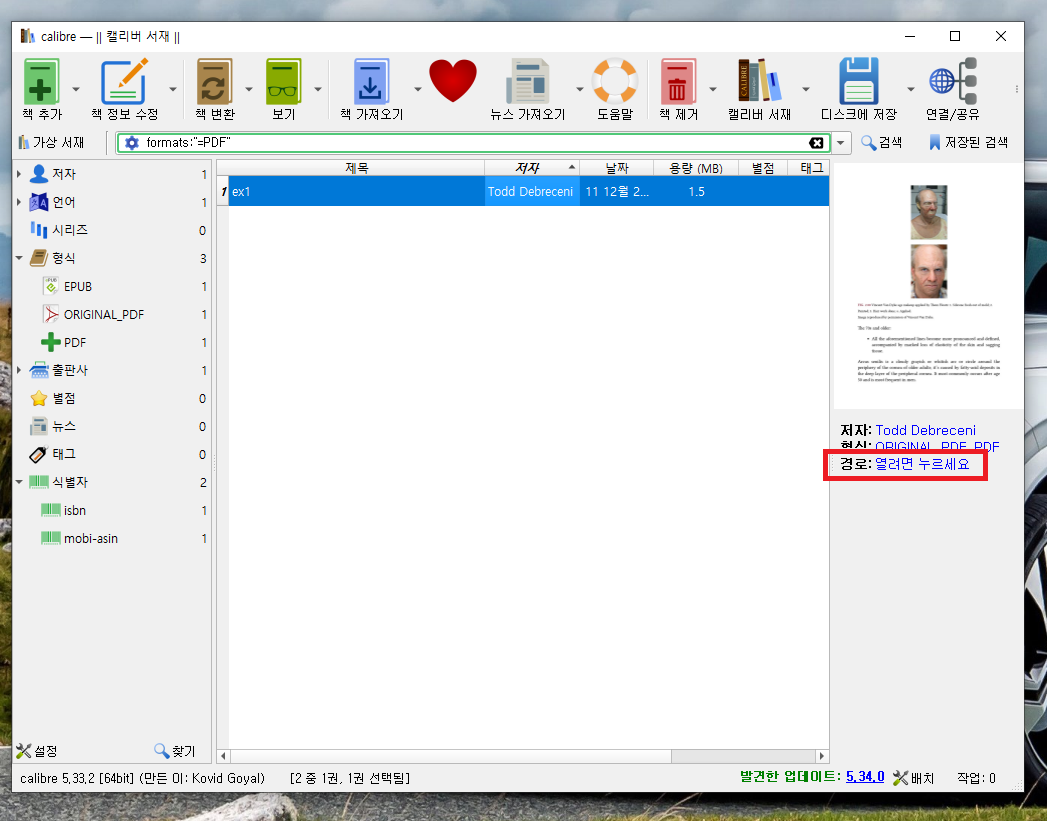Sort by the 별점 column header

click(763, 168)
